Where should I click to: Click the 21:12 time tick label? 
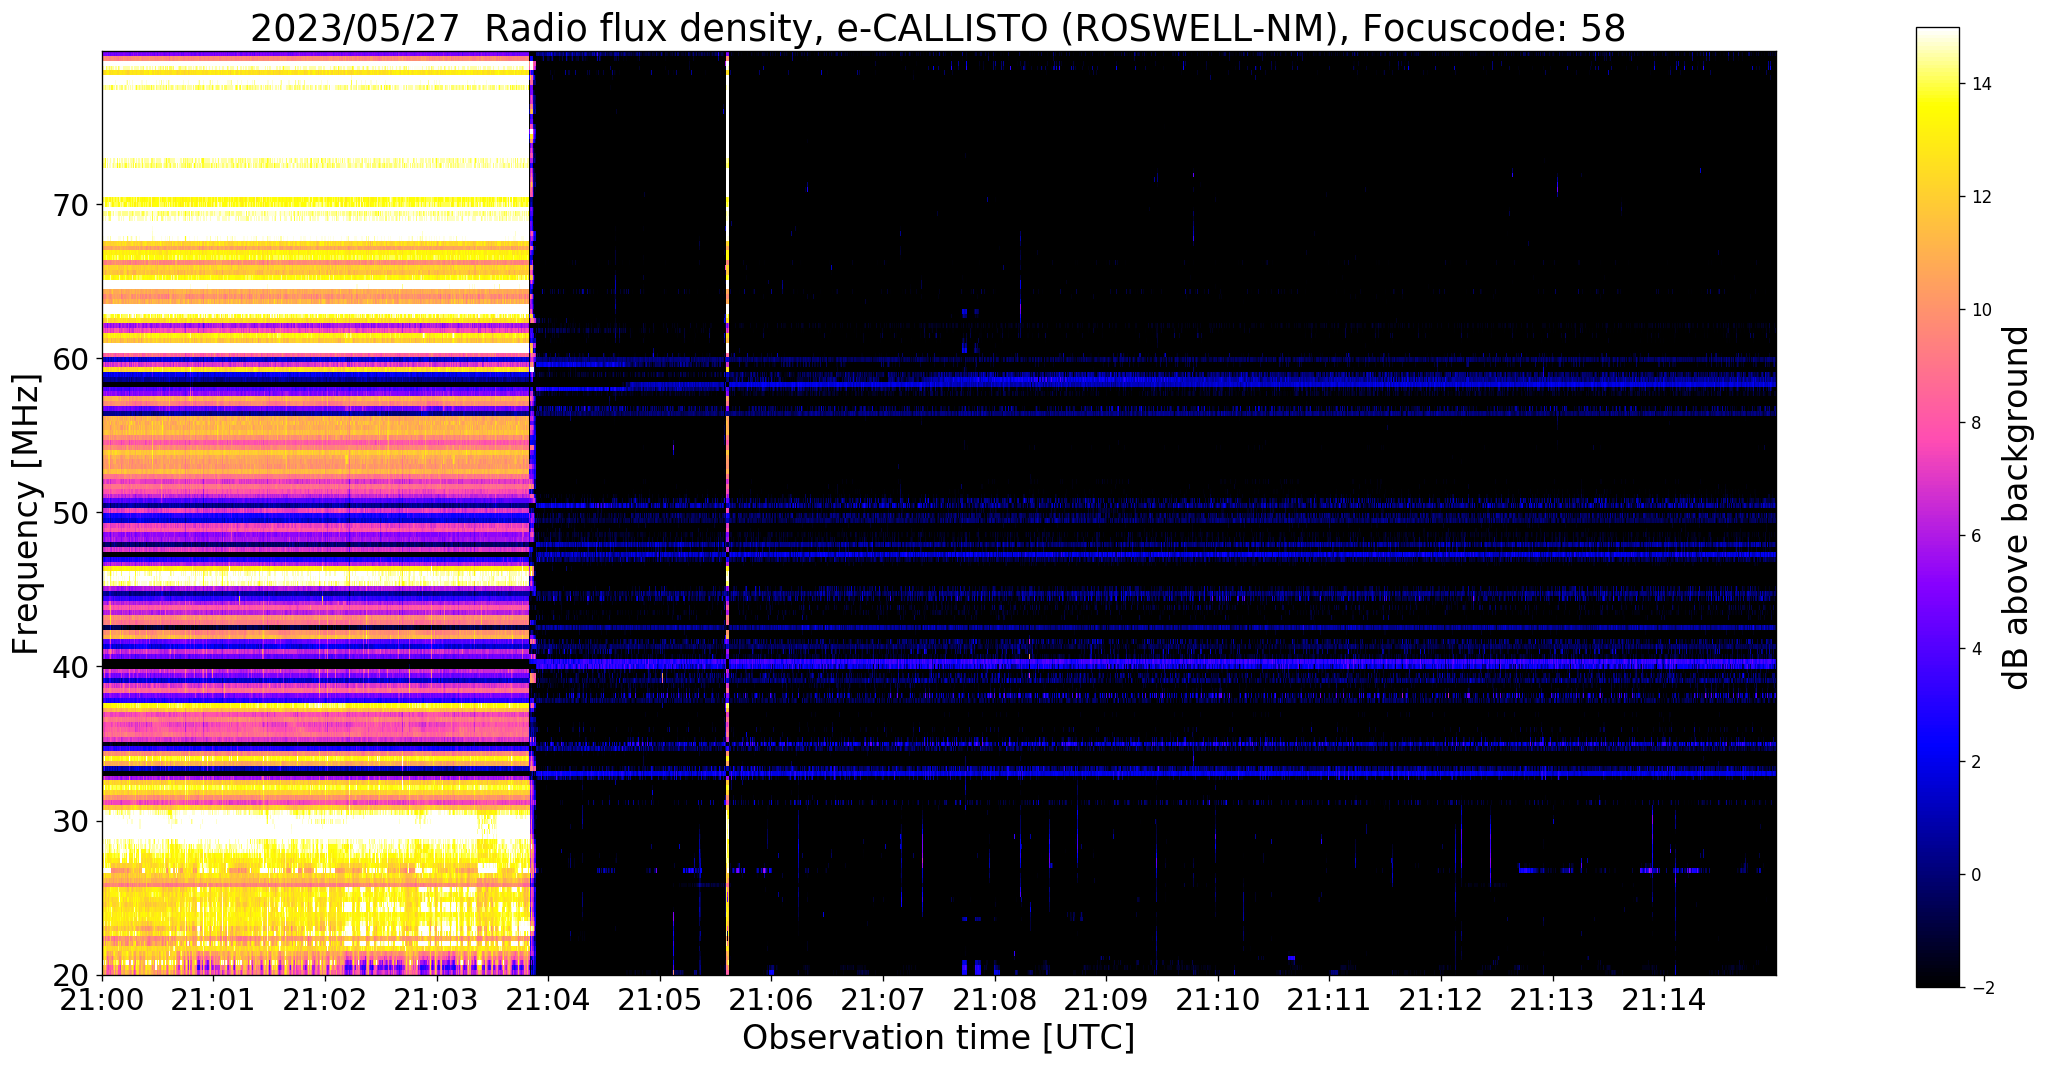(1441, 1000)
